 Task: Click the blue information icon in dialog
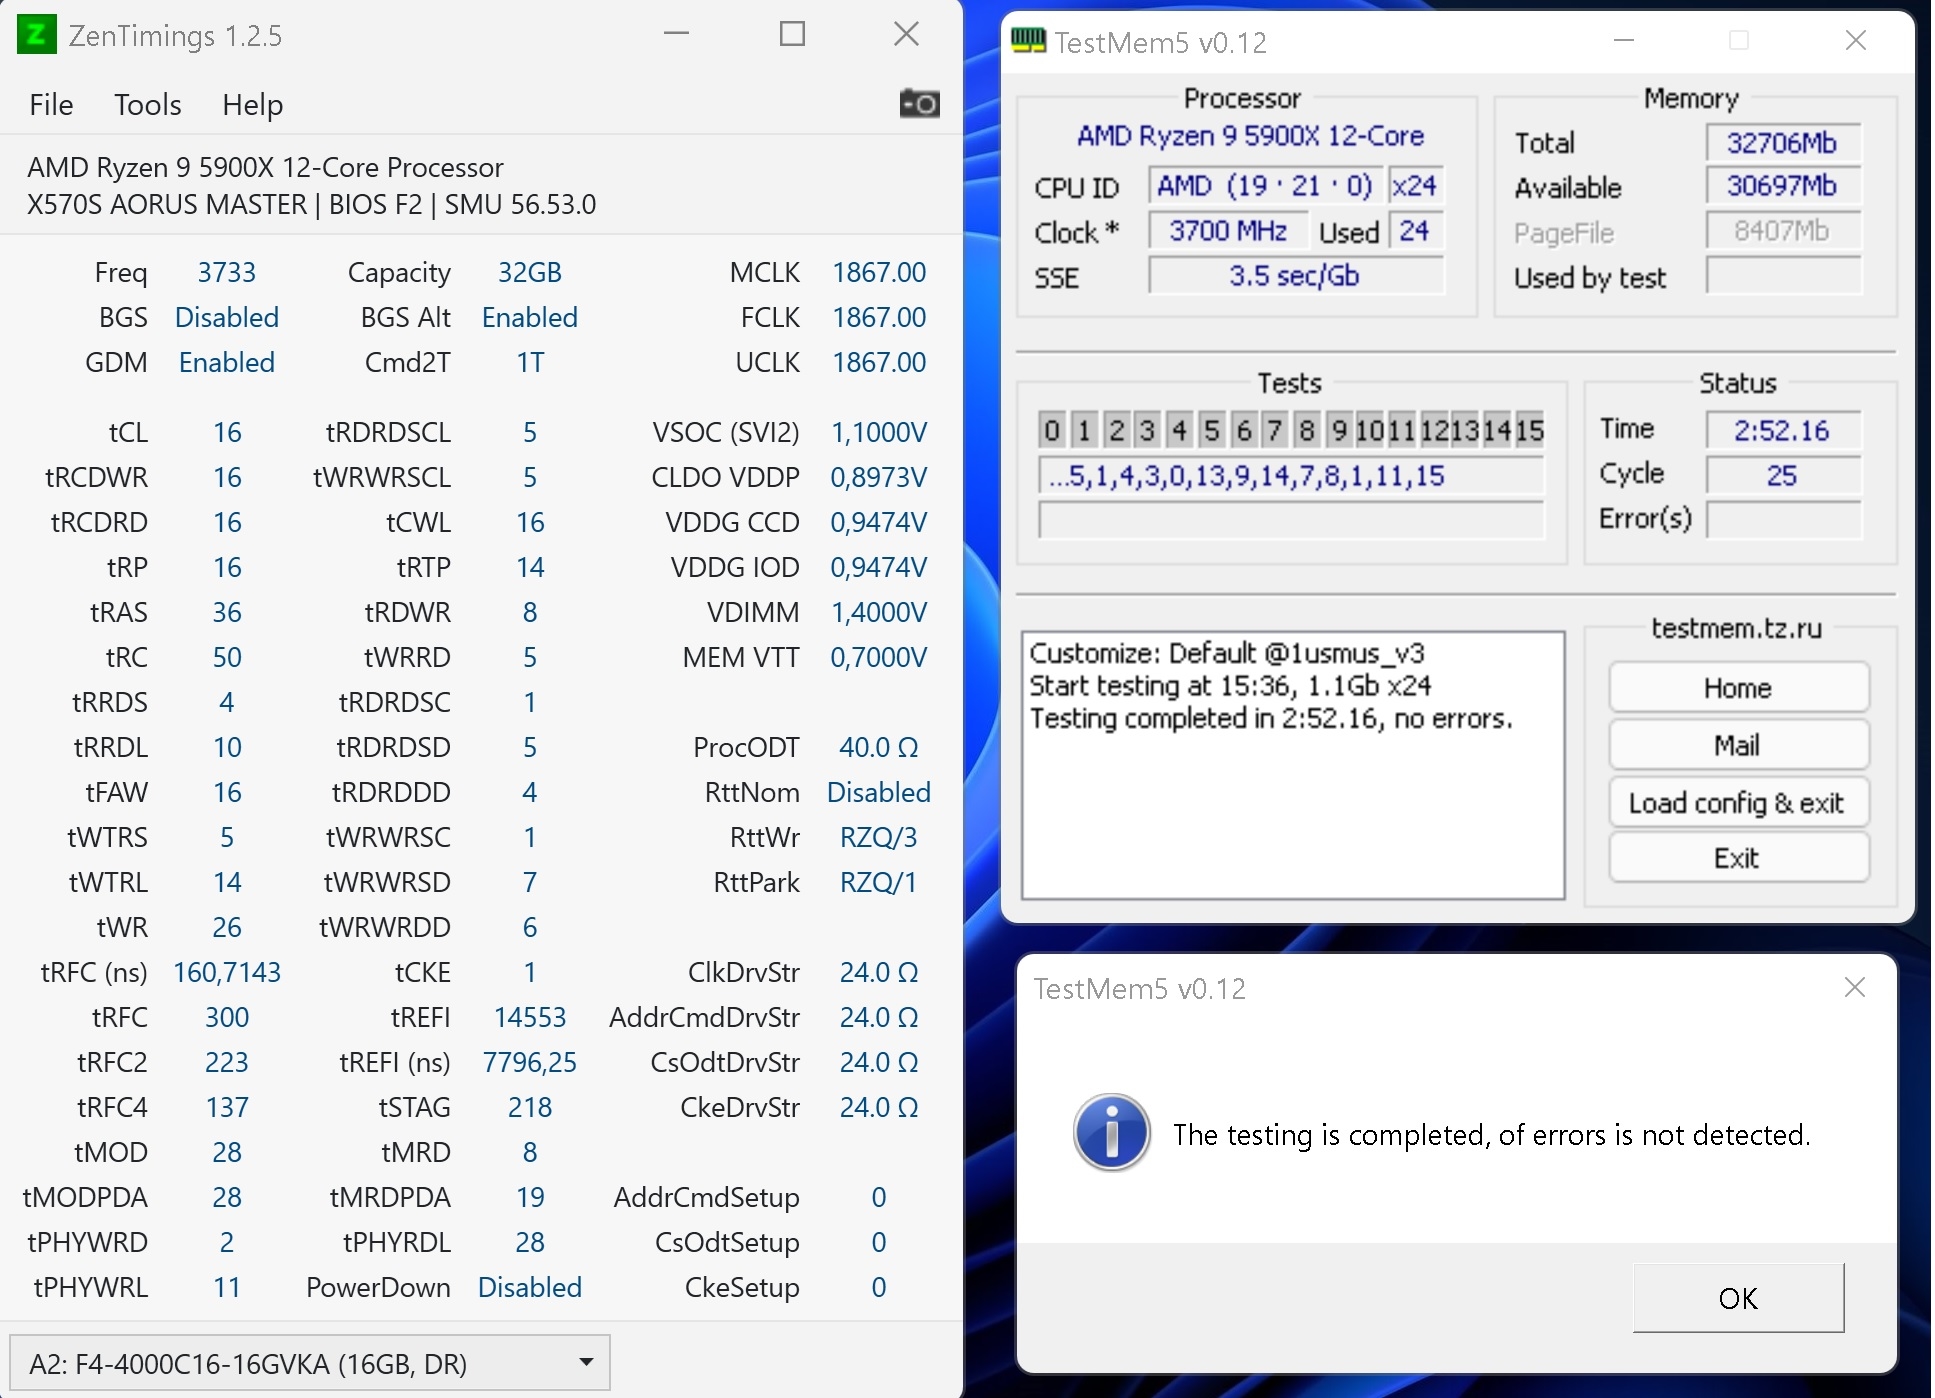pos(1111,1133)
